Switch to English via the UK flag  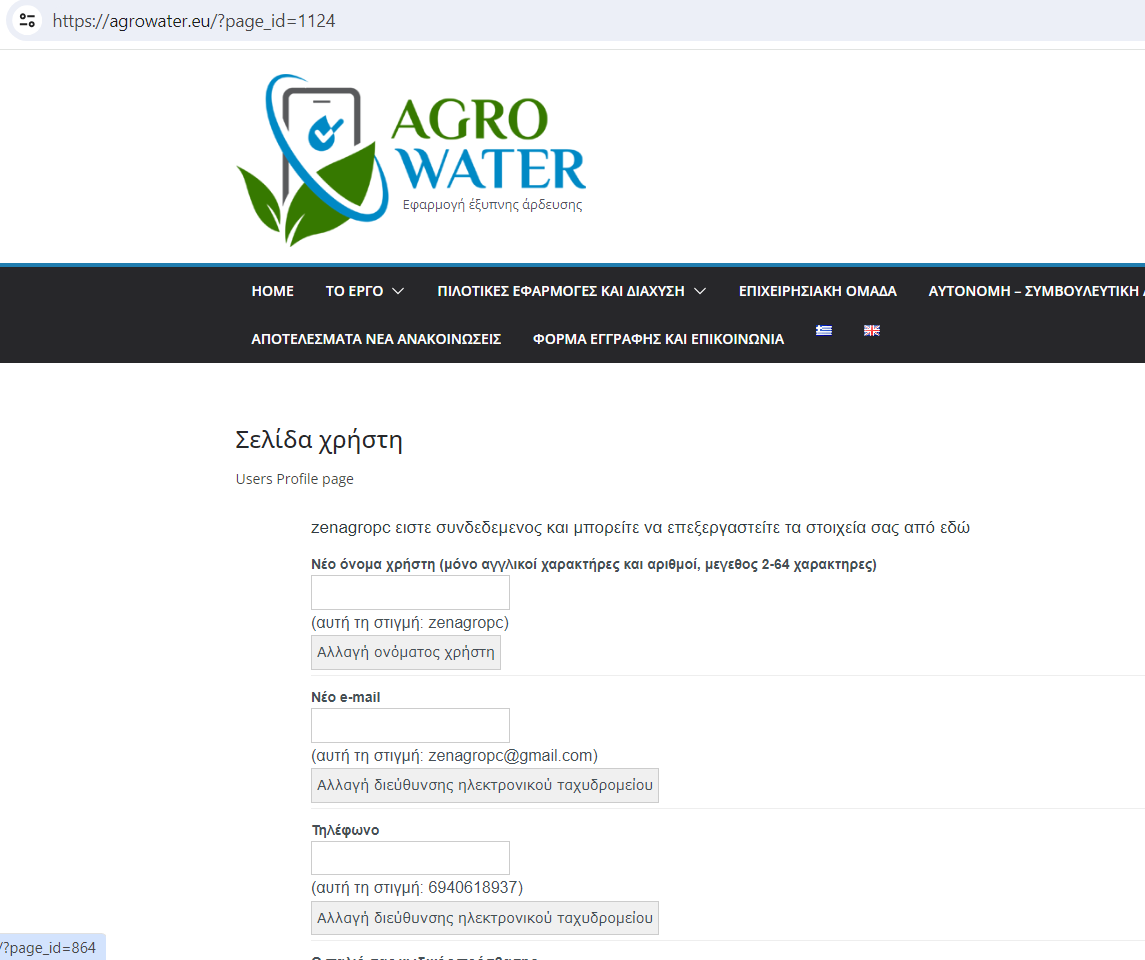tap(872, 331)
